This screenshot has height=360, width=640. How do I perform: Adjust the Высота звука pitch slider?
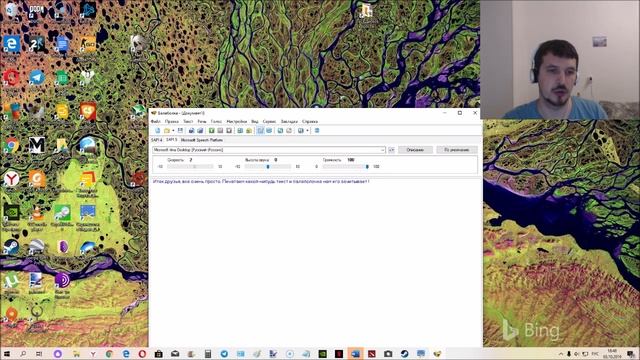point(268,167)
